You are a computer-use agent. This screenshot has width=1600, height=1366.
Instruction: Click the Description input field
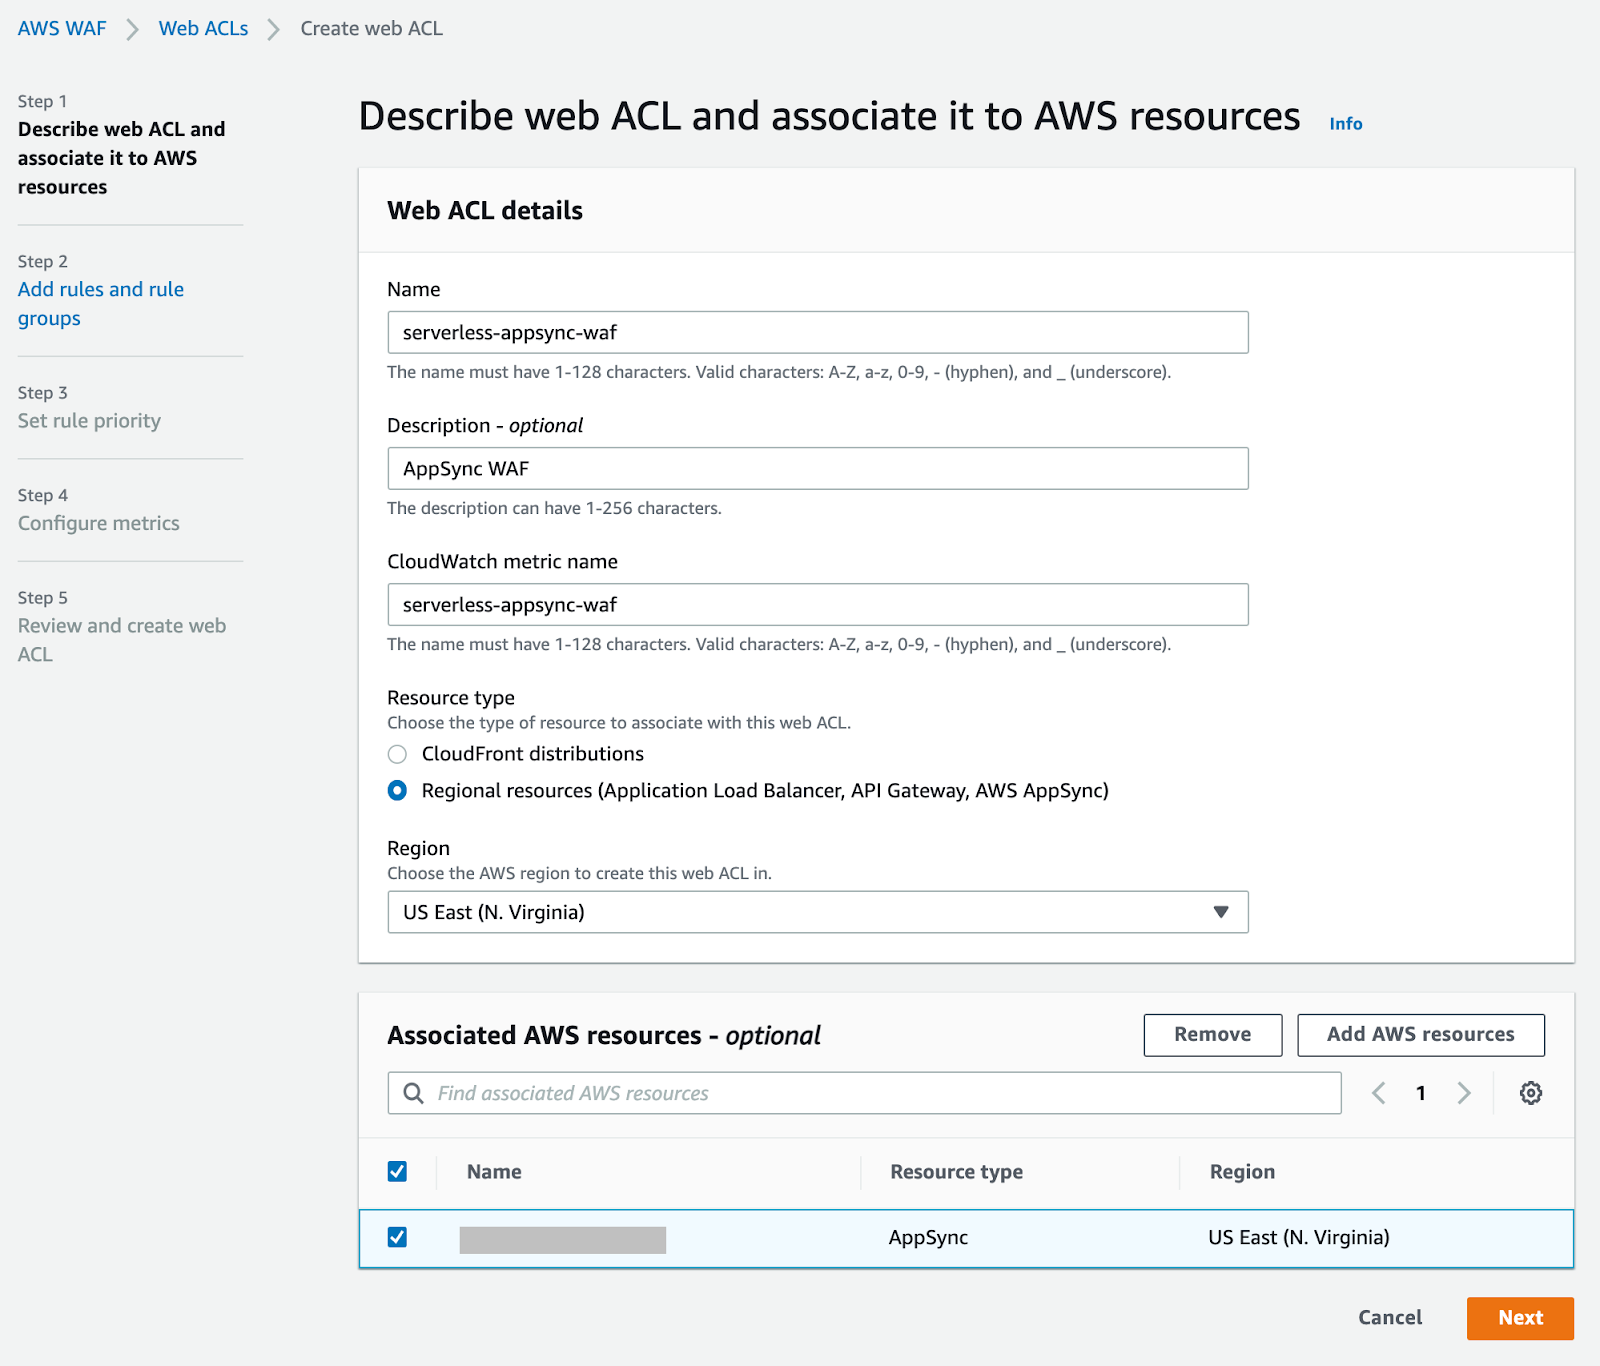coord(817,468)
